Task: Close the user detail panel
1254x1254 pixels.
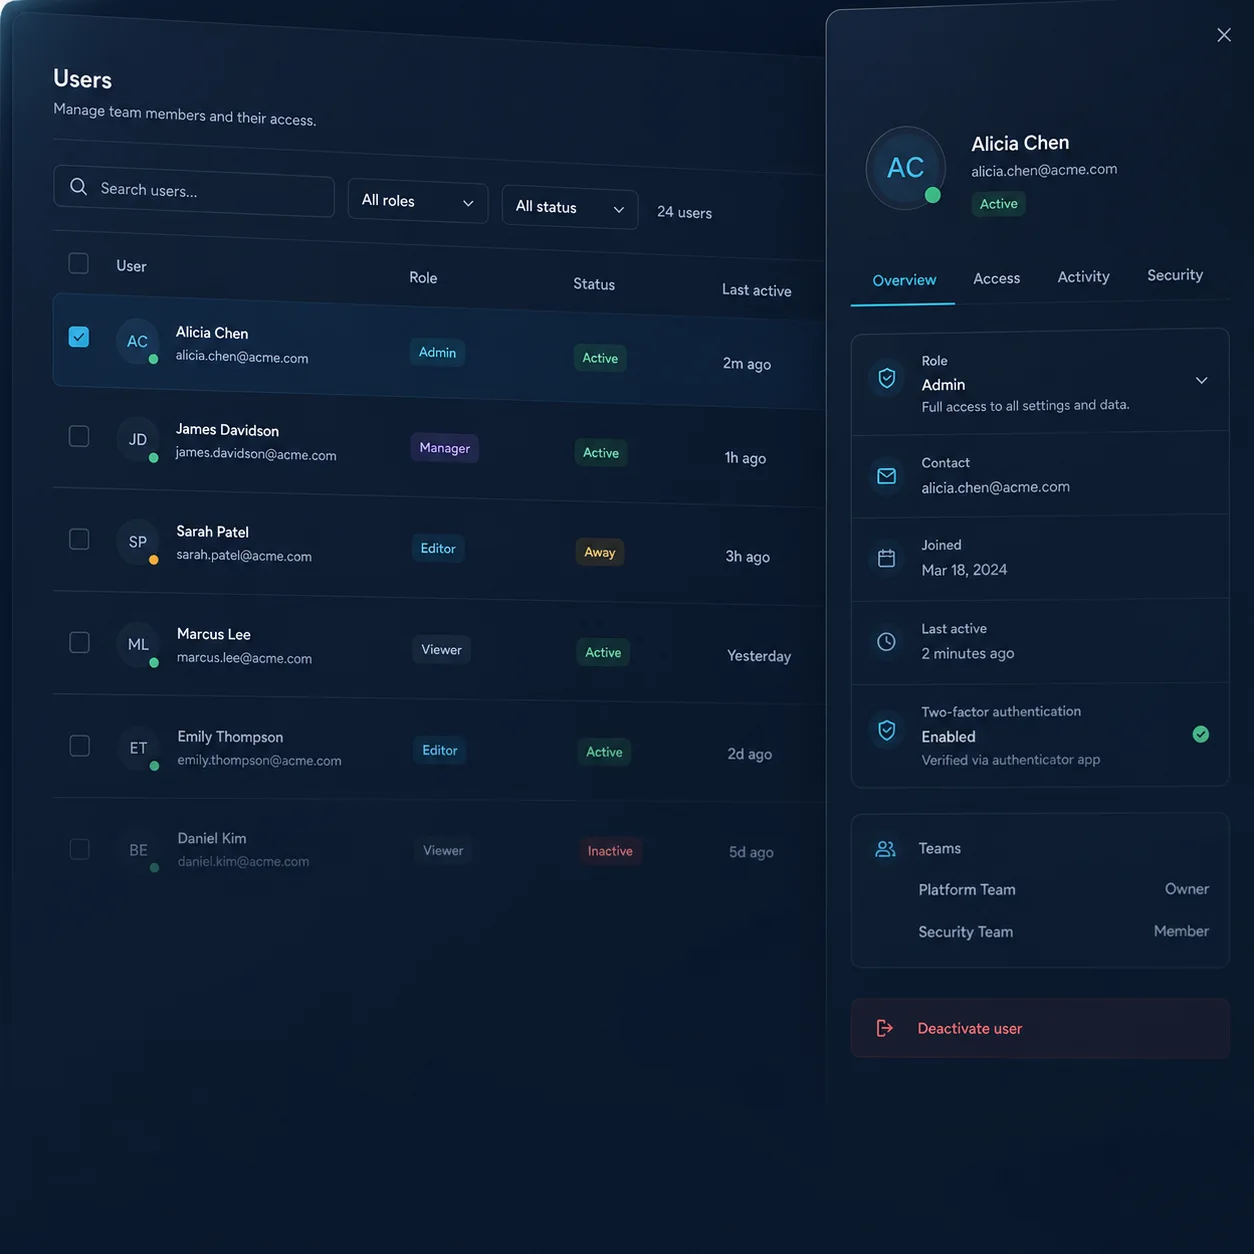Action: click(x=1224, y=35)
